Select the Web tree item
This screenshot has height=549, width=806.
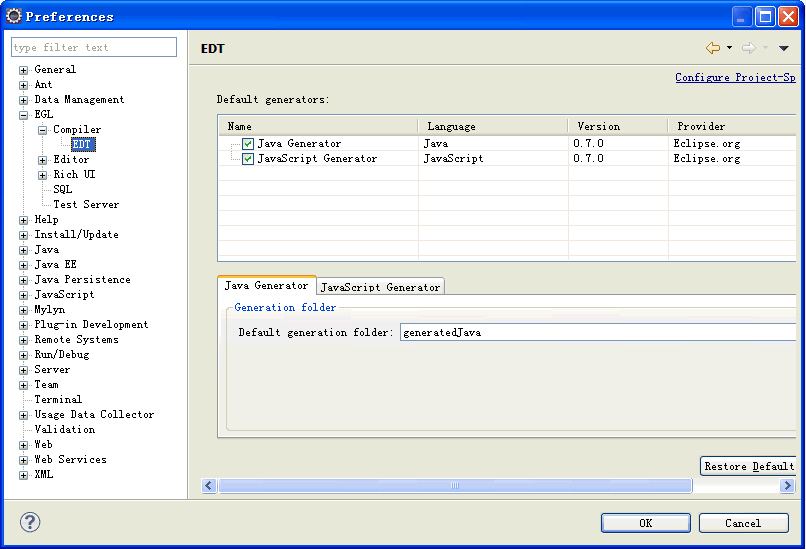(43, 444)
